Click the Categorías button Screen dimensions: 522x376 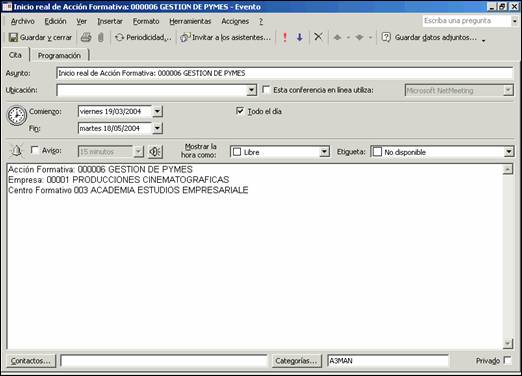pos(296,361)
